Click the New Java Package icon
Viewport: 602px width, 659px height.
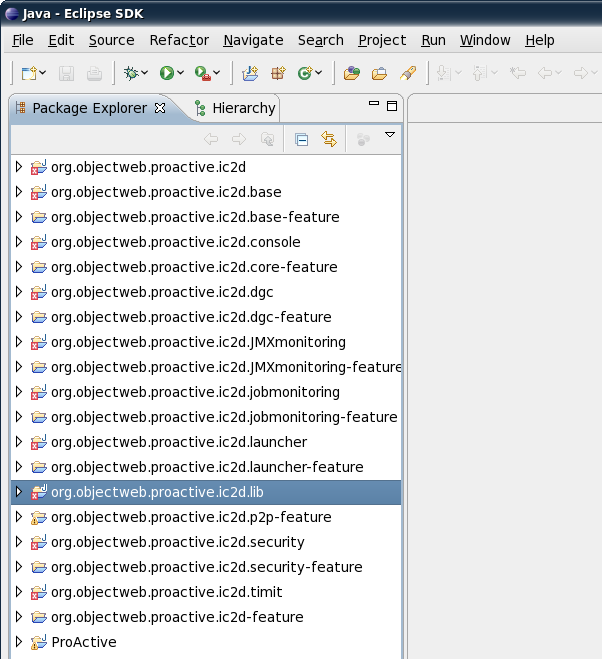tap(278, 74)
